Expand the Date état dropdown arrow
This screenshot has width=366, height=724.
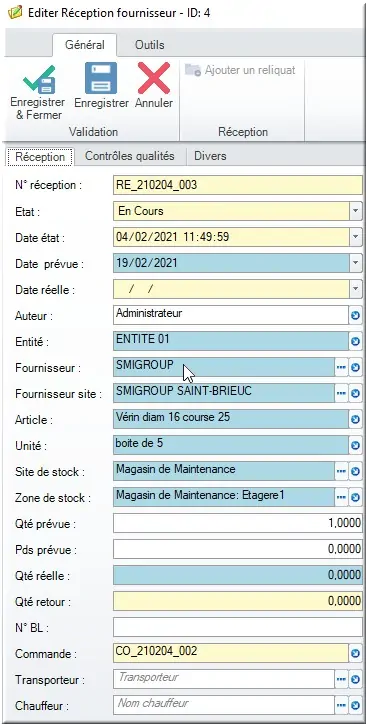[355, 237]
